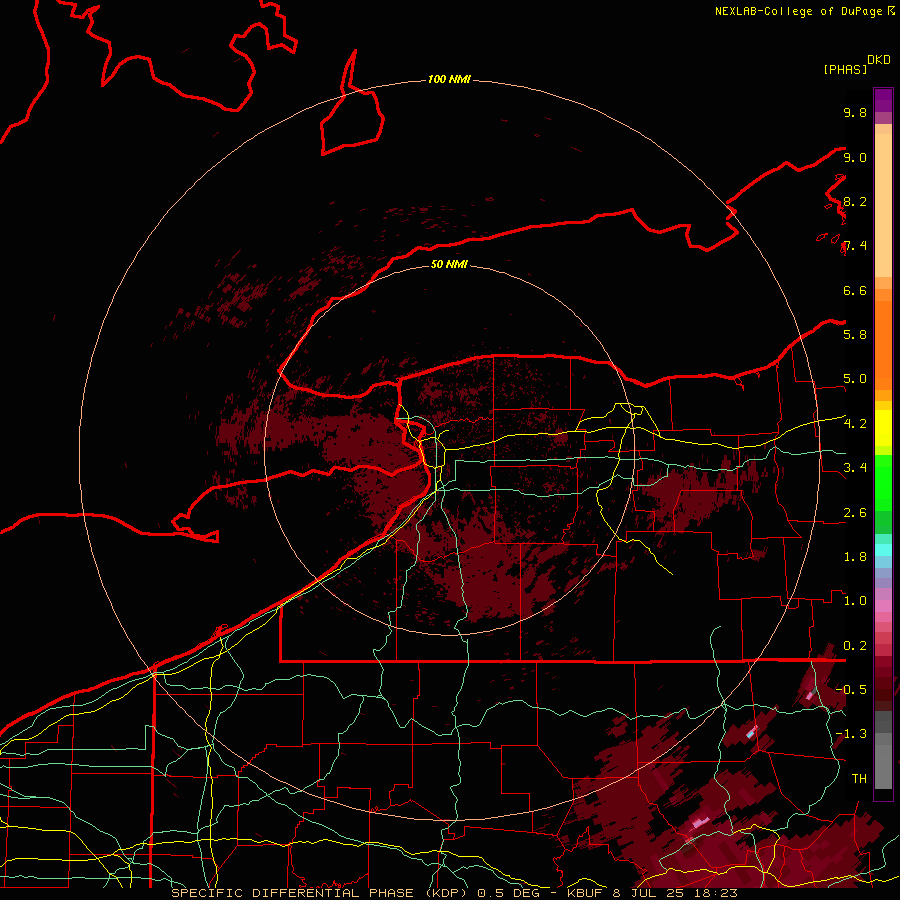The width and height of the screenshot is (900, 900).
Task: Click the 0.2 value on the color scale
Action: [855, 646]
